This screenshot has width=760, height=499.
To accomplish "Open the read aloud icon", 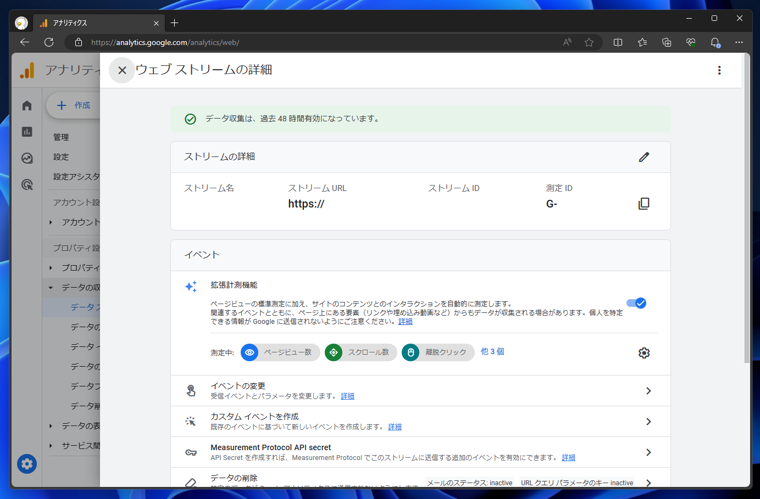I will click(567, 42).
